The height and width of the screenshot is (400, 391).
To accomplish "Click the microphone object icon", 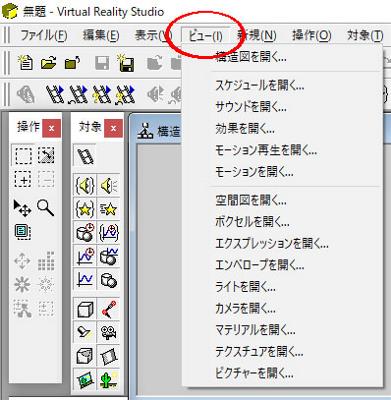I will [x=109, y=309].
